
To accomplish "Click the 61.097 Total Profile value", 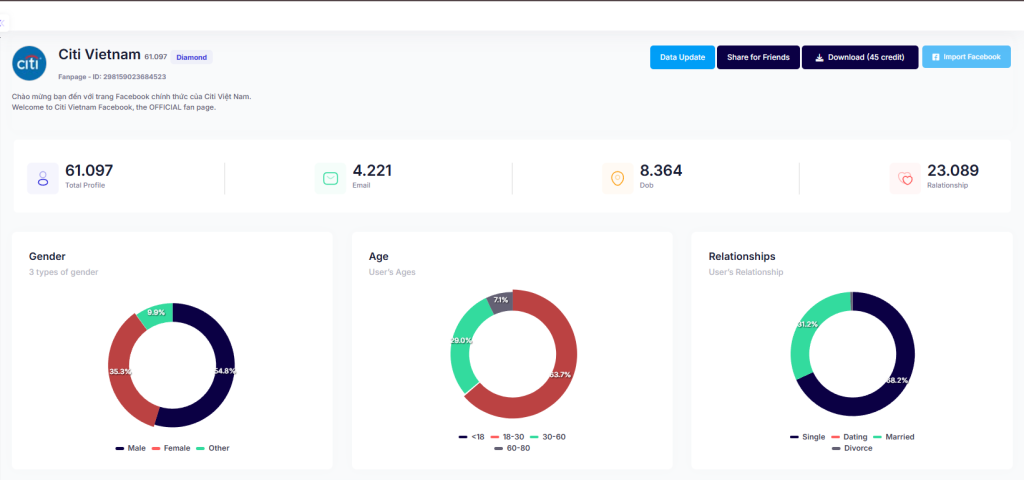I will [x=89, y=171].
